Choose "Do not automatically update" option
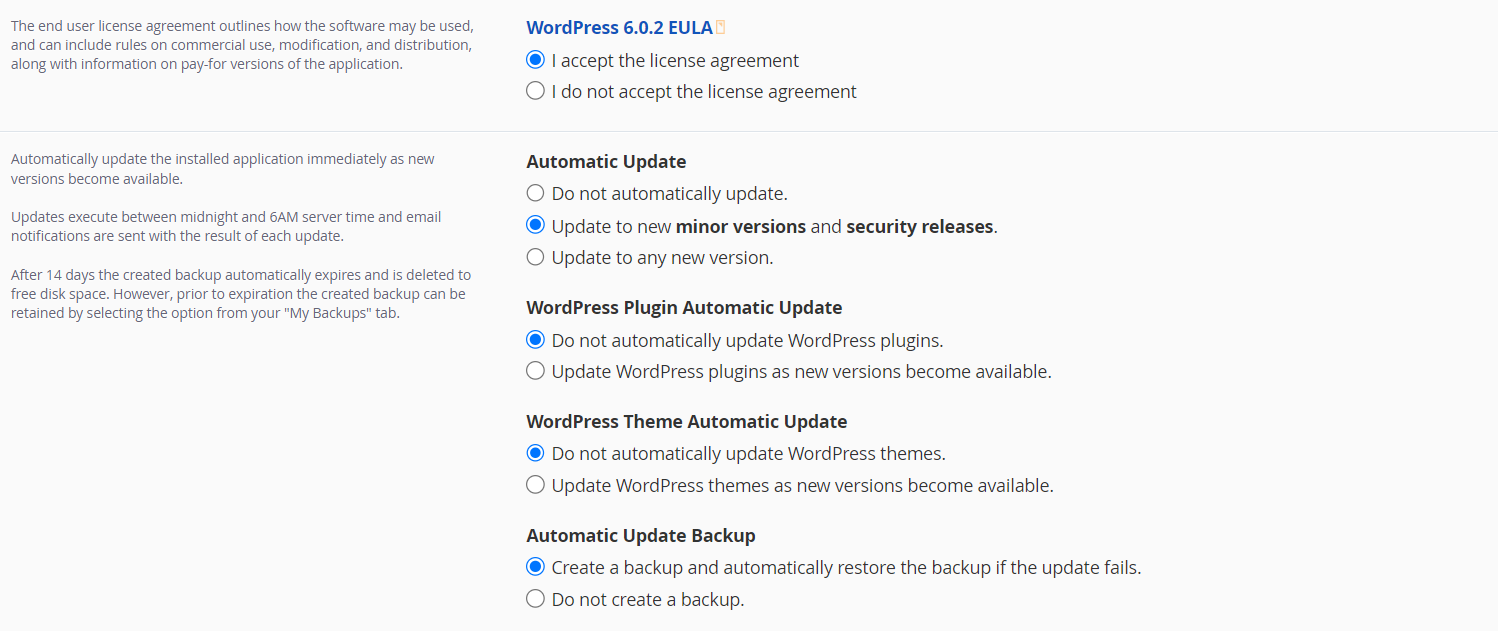 [x=535, y=192]
